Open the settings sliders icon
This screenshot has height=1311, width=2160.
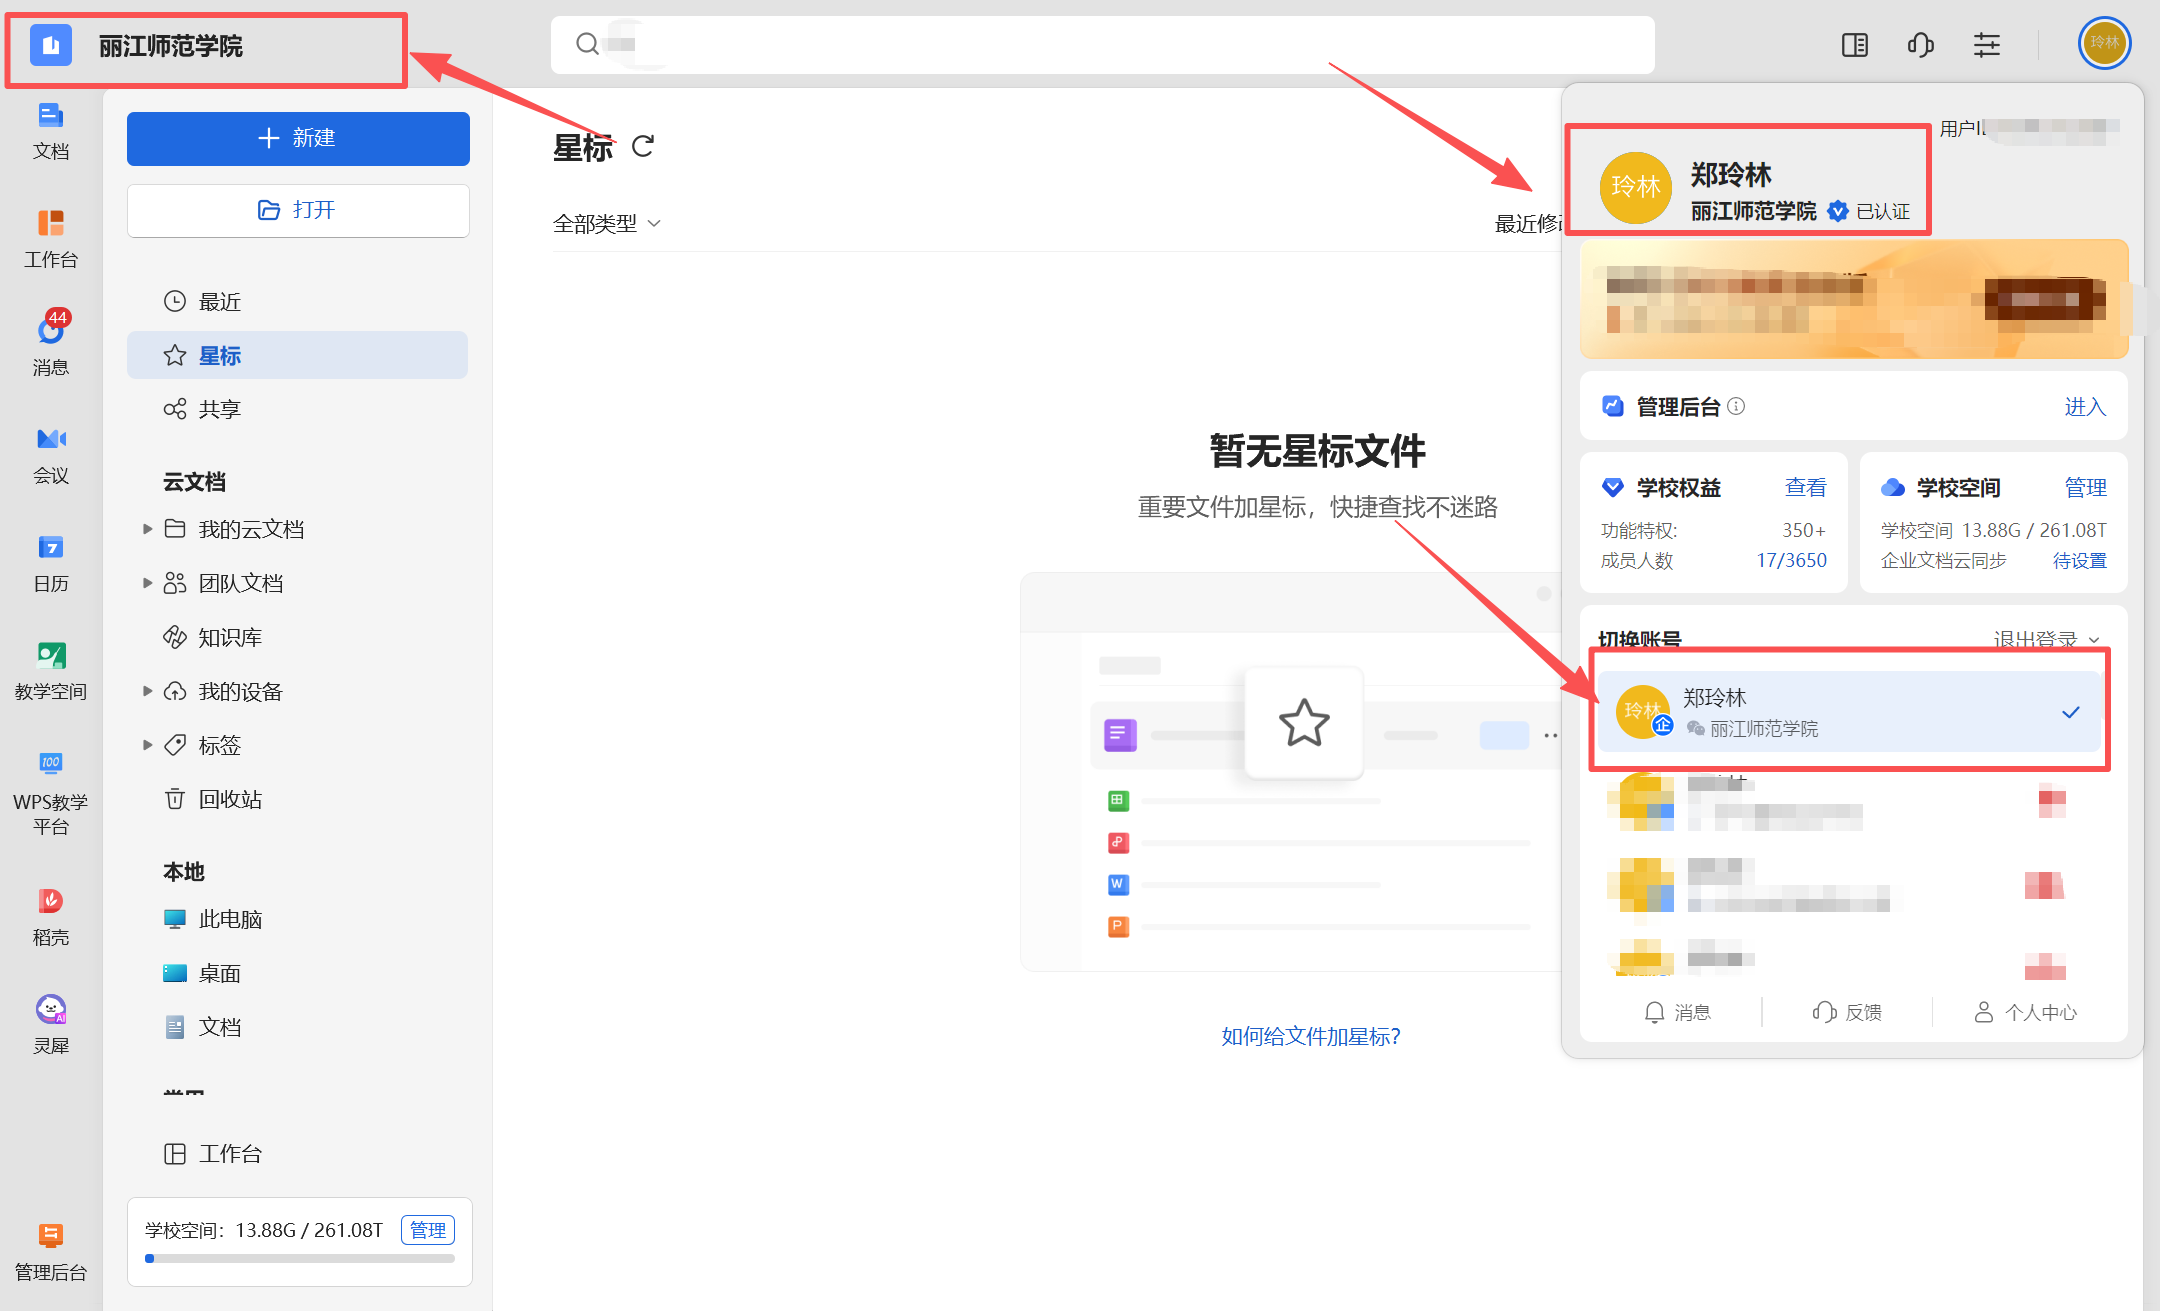(1987, 45)
